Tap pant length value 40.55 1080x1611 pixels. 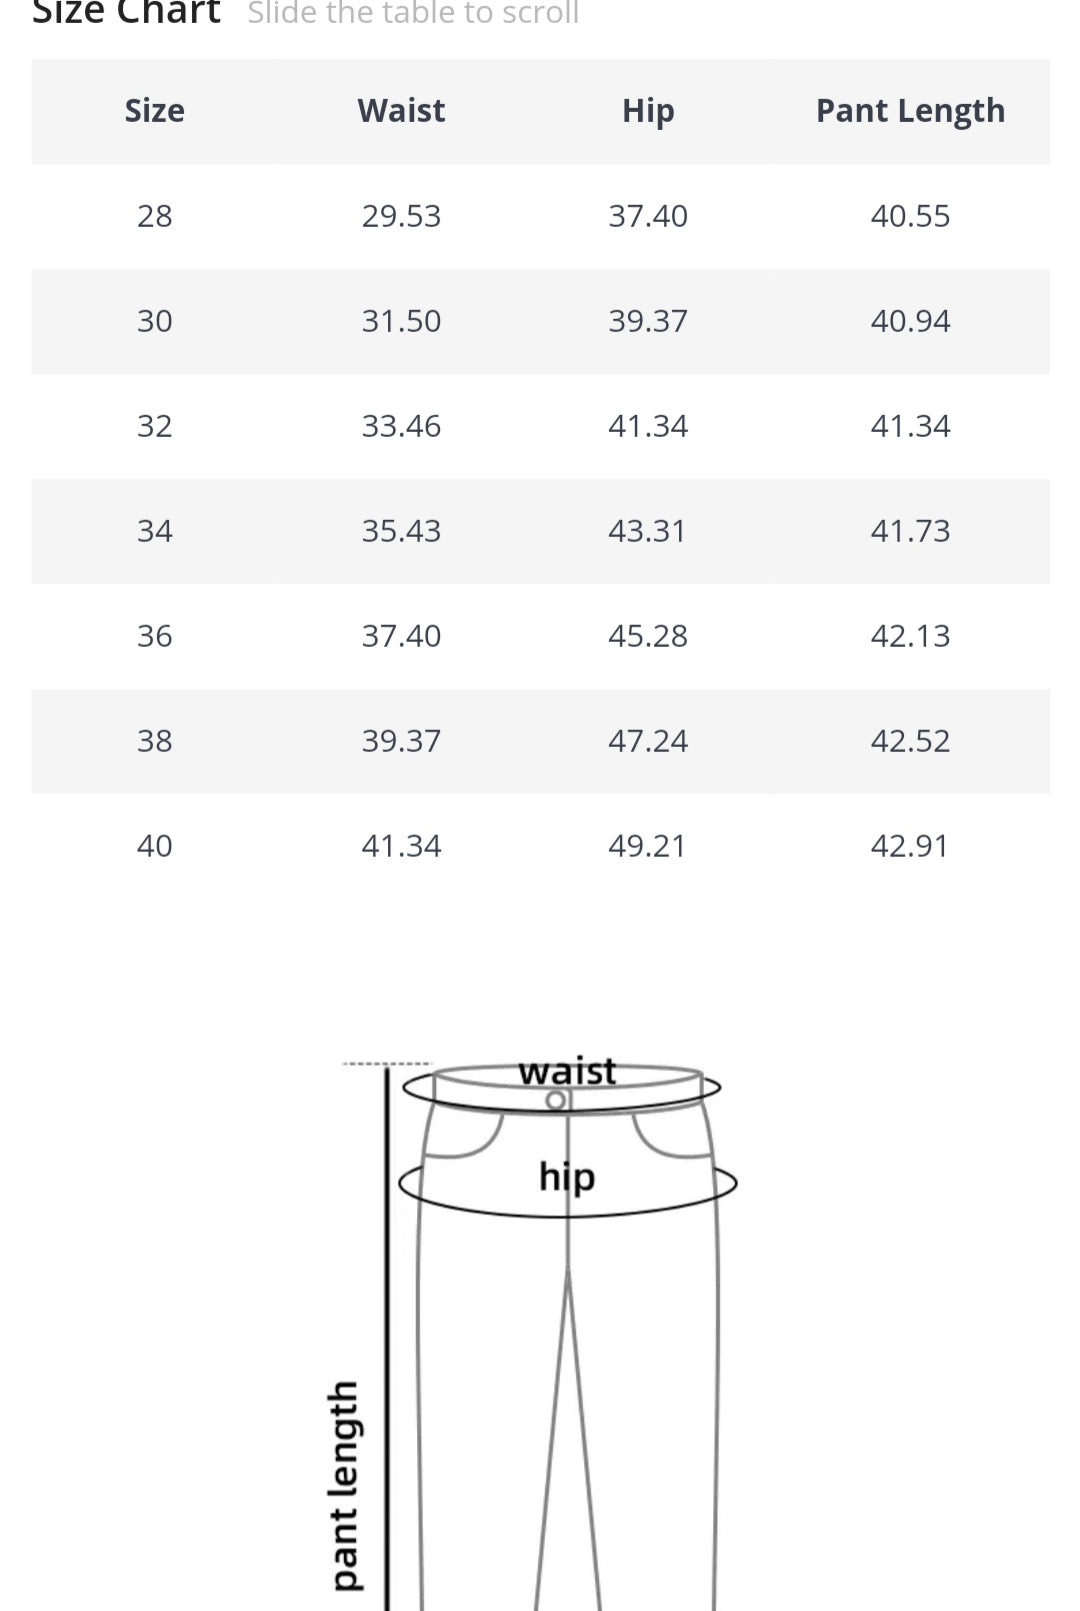point(910,216)
